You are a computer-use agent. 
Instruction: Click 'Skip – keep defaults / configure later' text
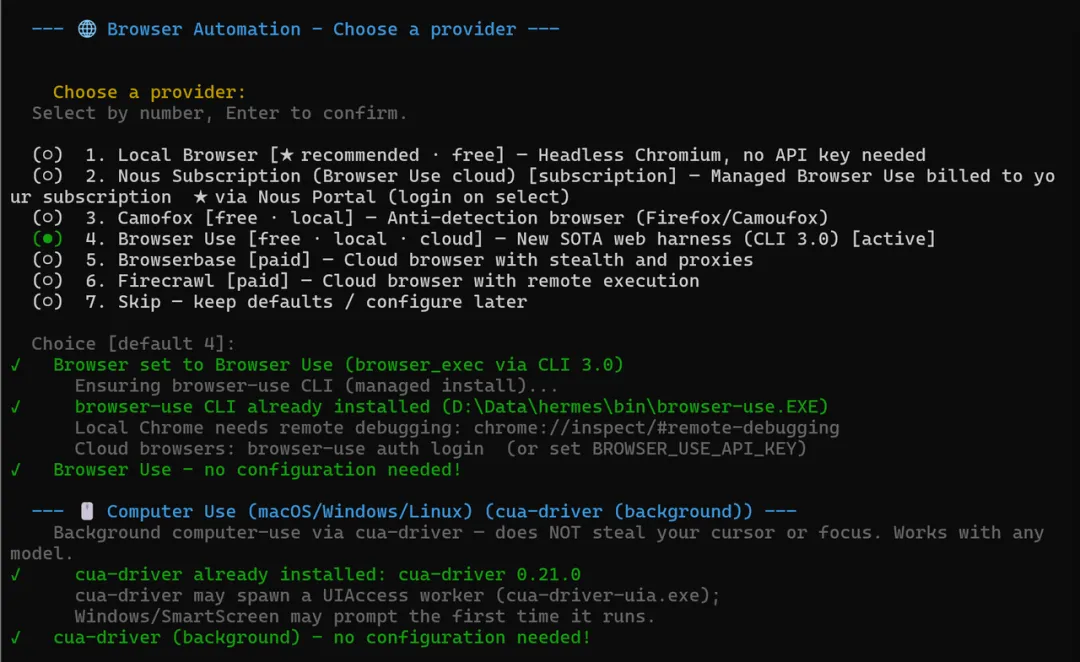322,302
